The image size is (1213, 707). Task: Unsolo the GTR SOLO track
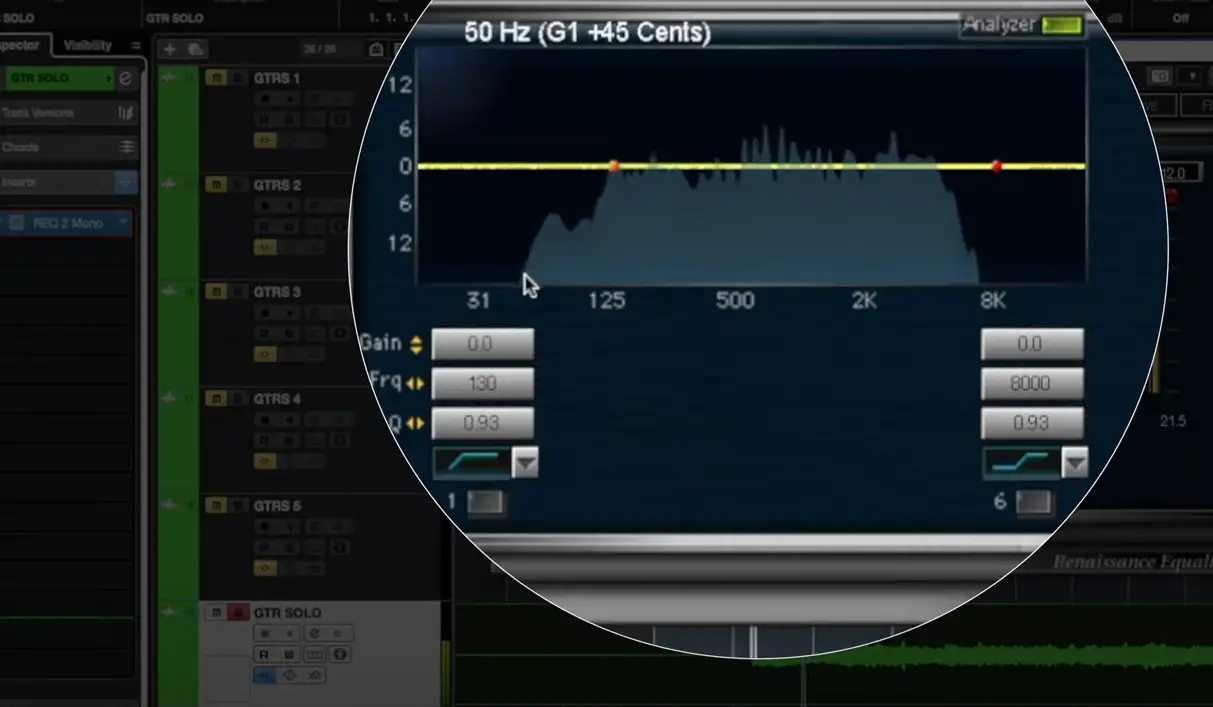(x=239, y=613)
